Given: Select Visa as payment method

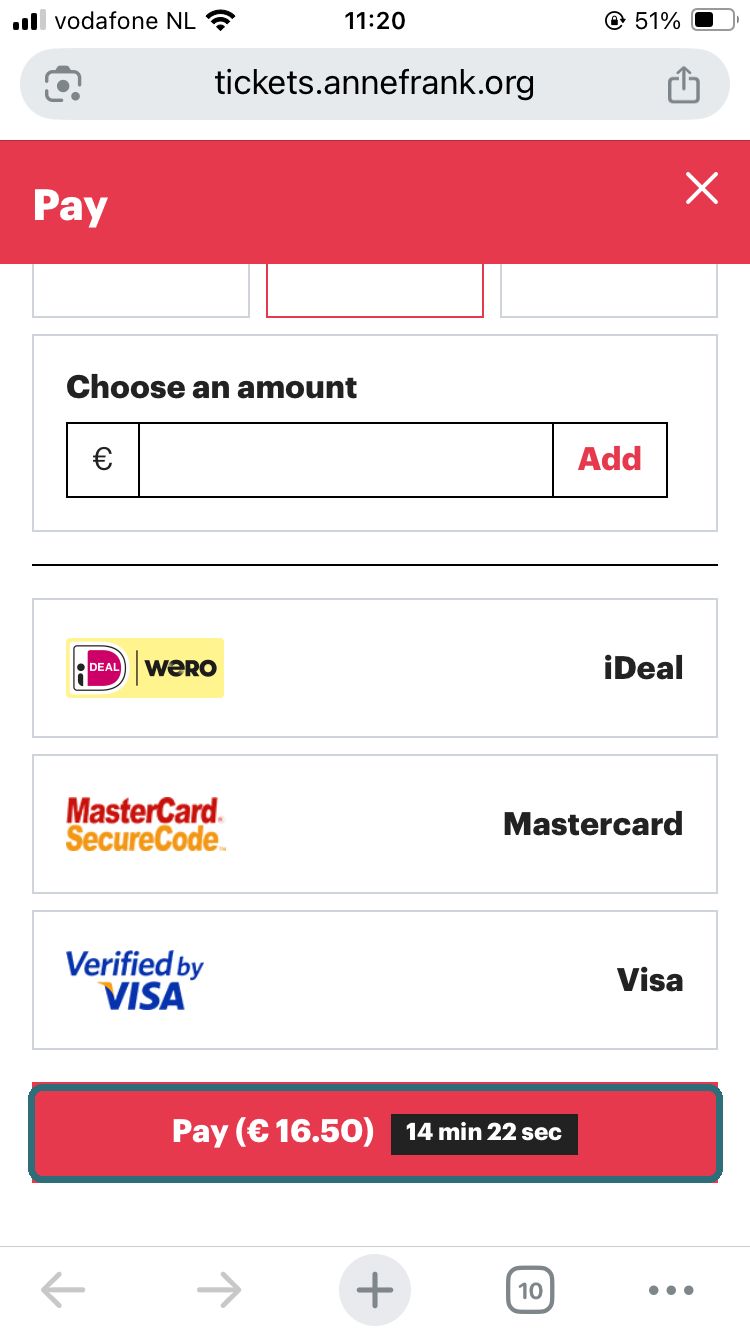Looking at the screenshot, I should (x=375, y=980).
